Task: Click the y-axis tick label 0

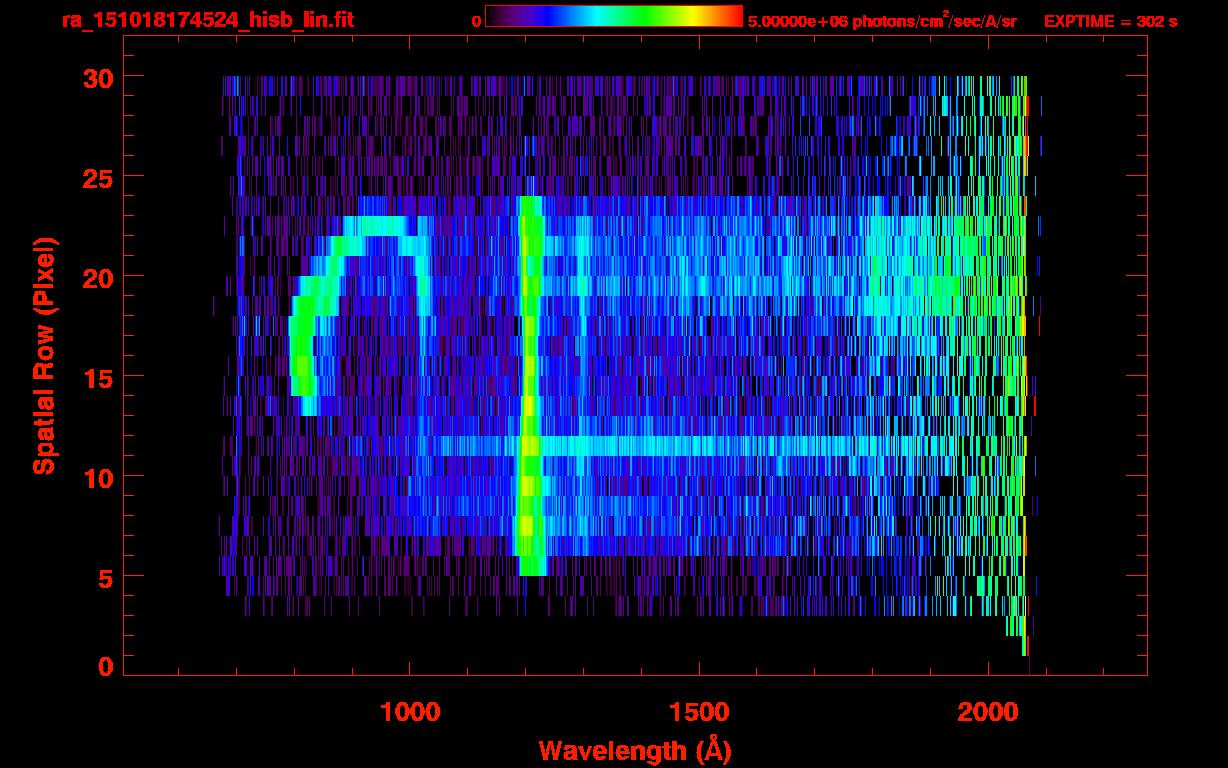Action: coord(105,667)
